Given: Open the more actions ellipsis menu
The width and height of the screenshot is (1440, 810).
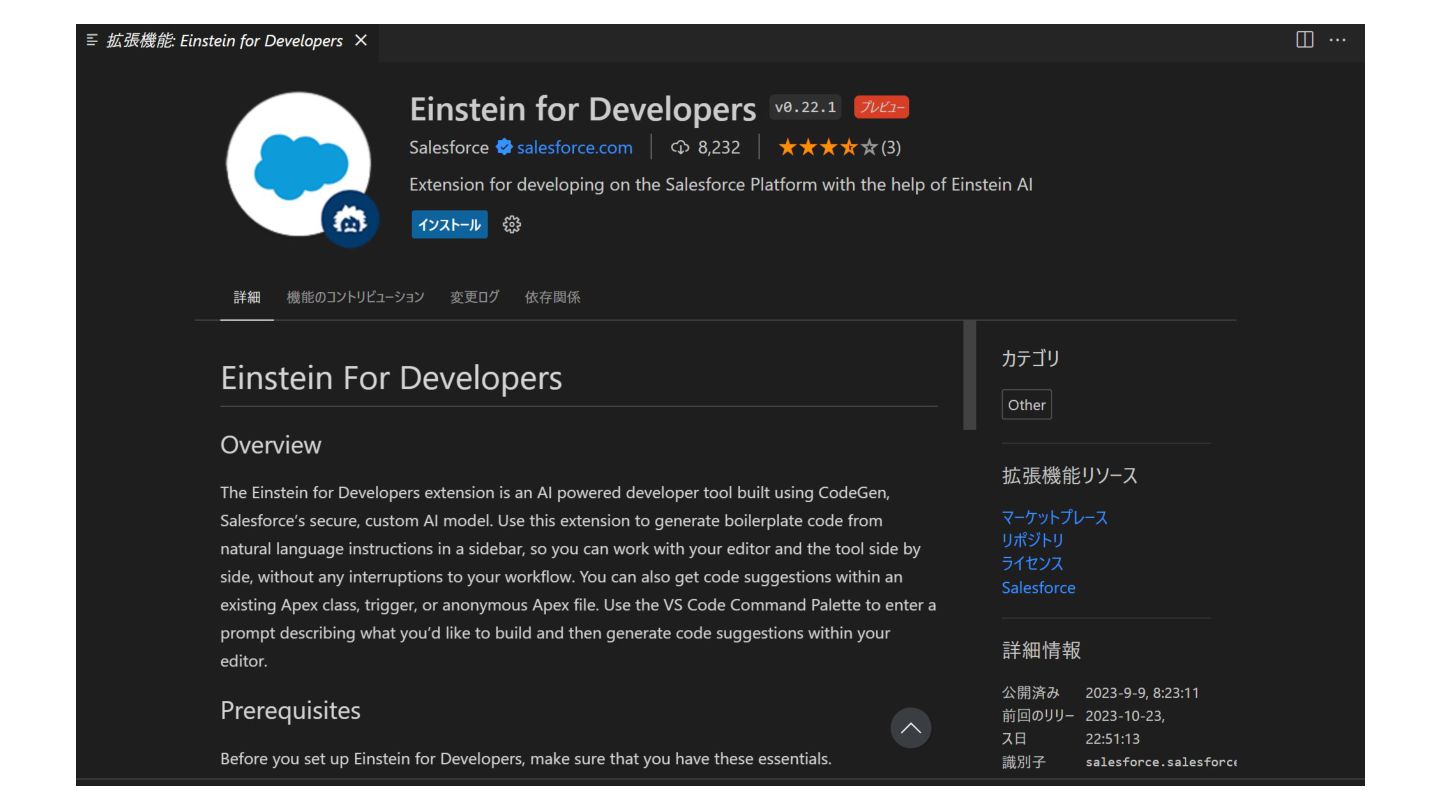Looking at the screenshot, I should (1337, 40).
